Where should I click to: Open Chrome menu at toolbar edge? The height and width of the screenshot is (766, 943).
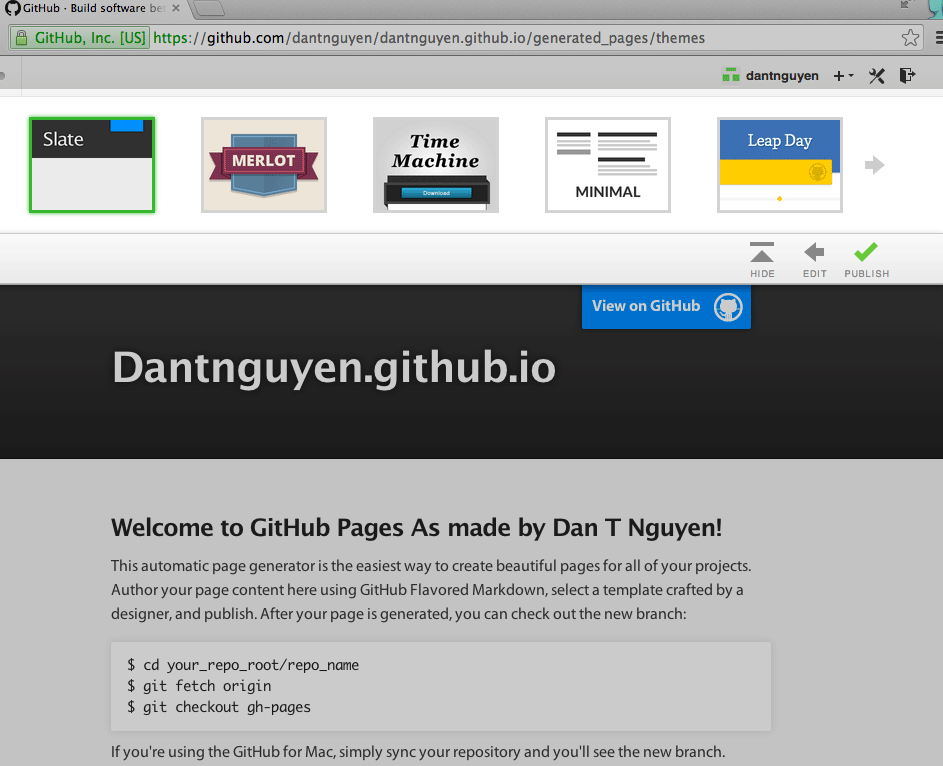(939, 38)
